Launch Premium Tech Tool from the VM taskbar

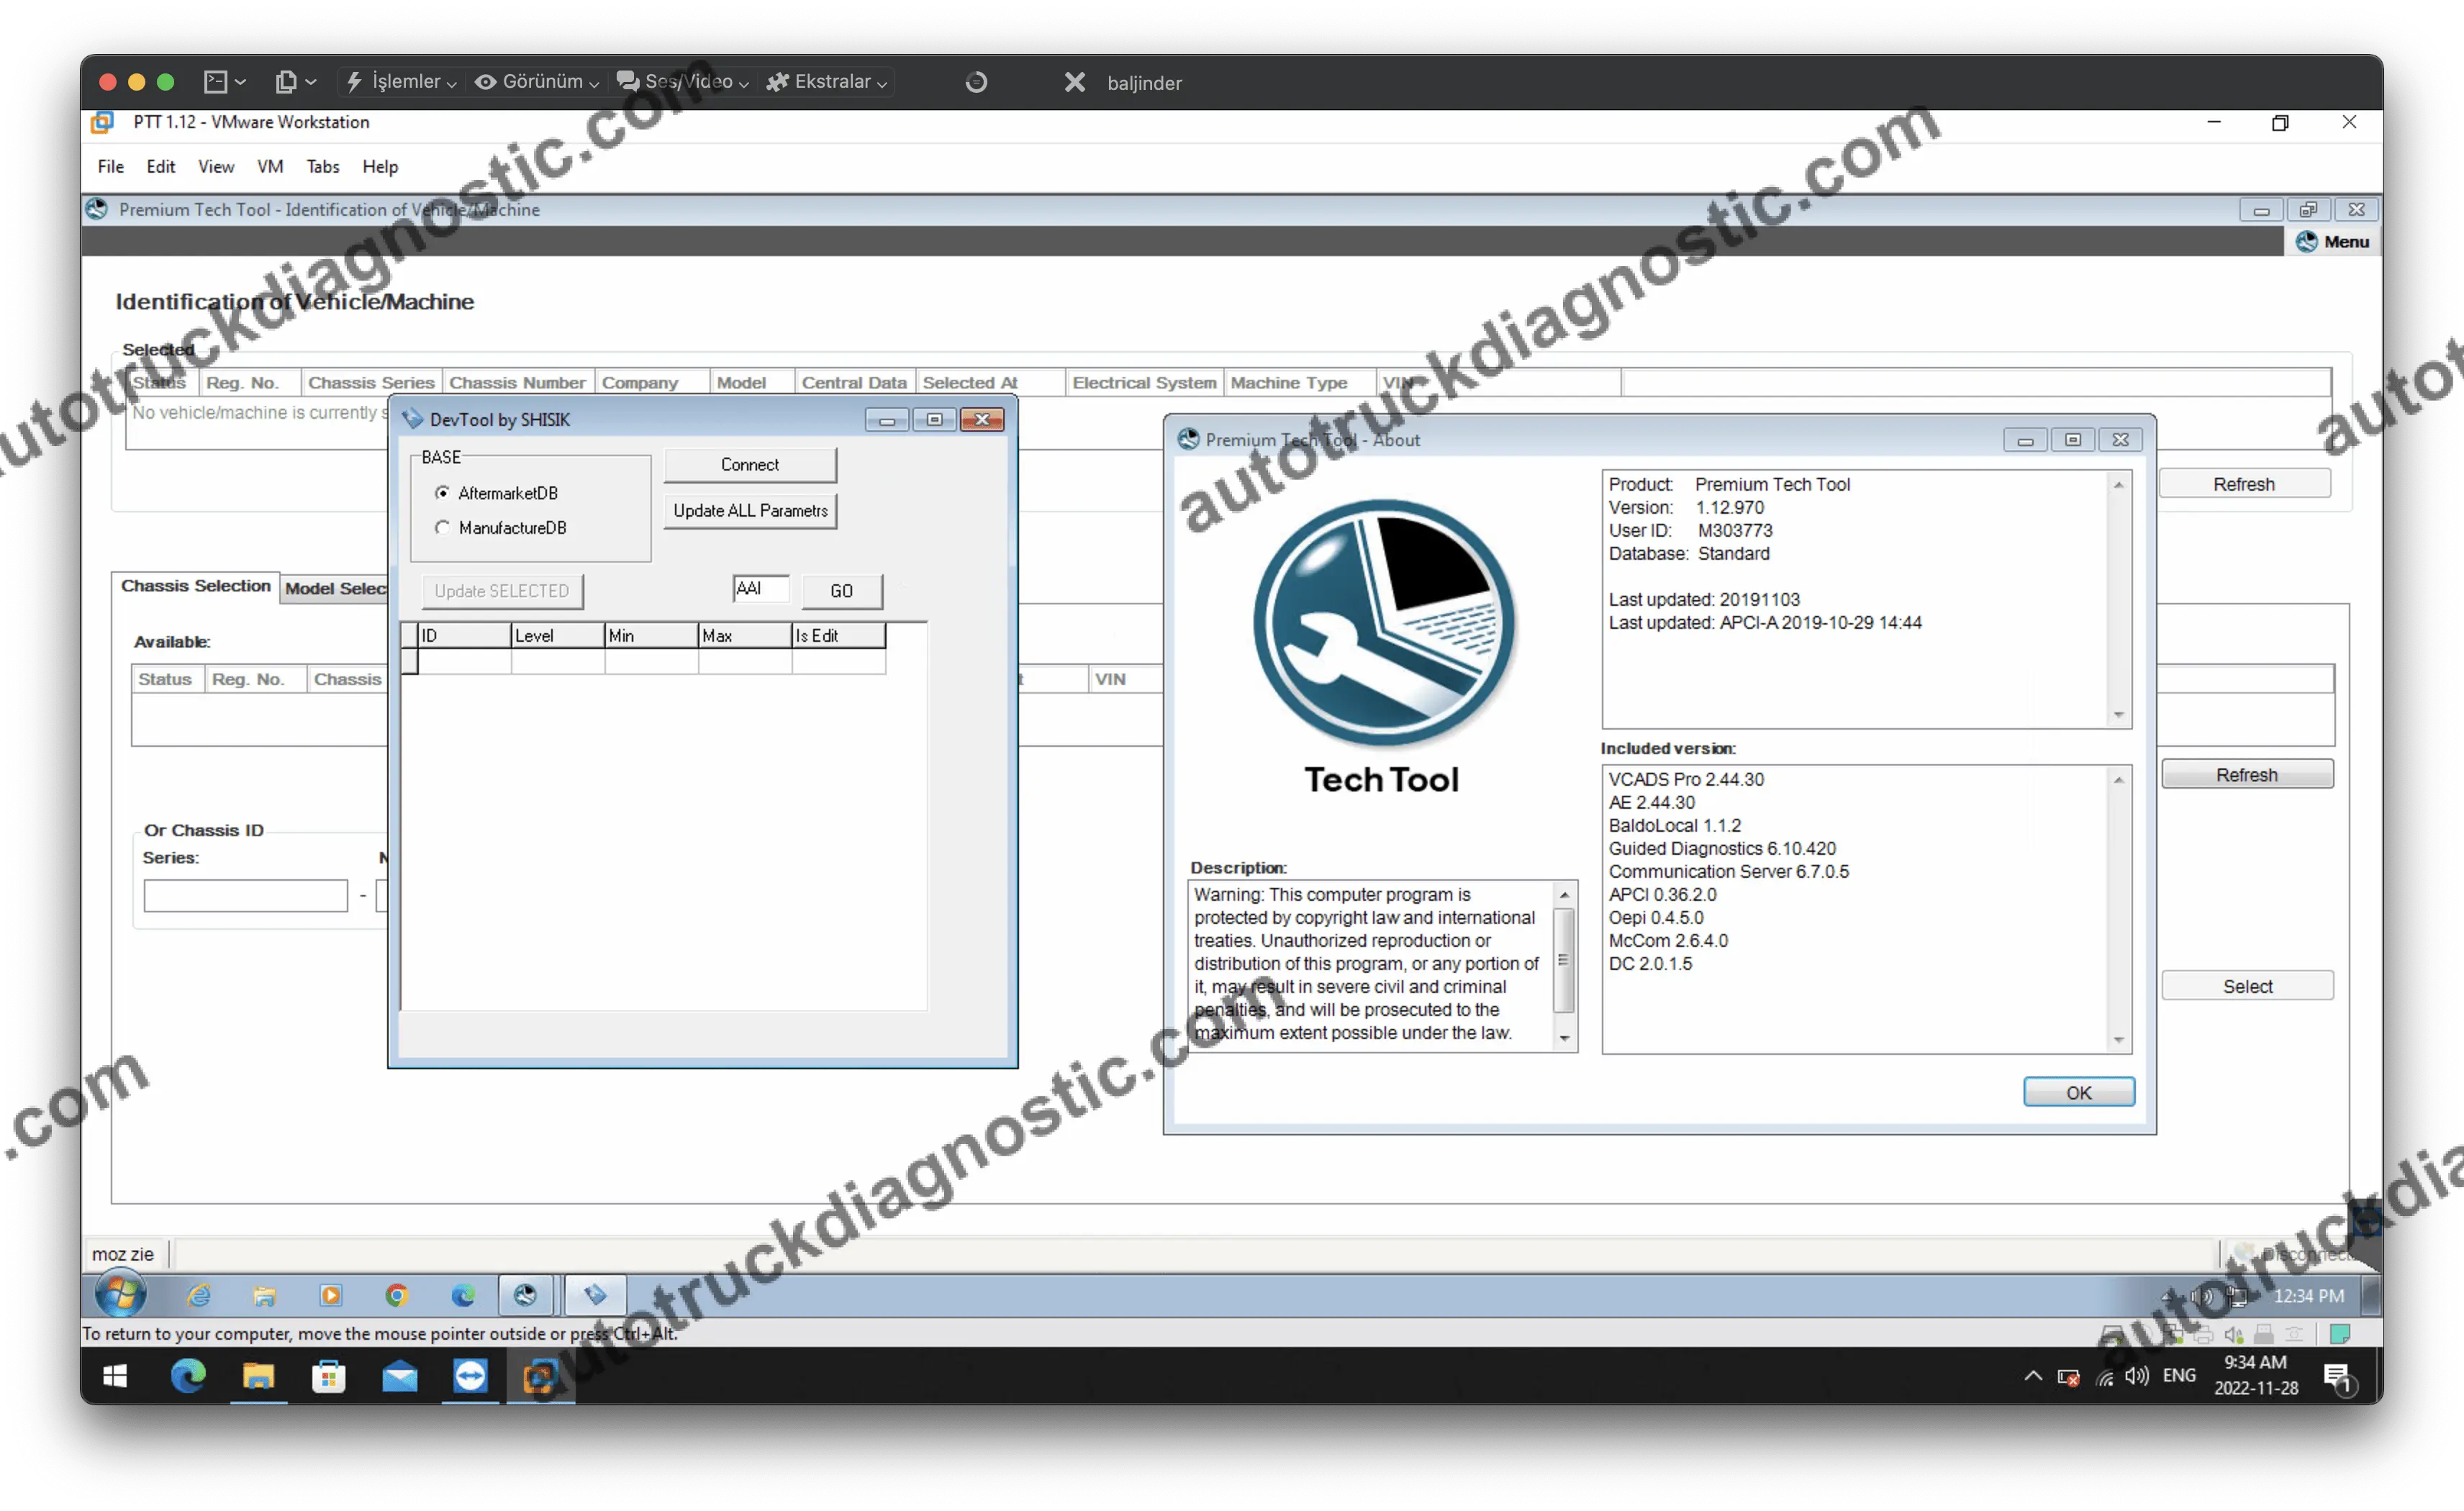[x=527, y=1295]
